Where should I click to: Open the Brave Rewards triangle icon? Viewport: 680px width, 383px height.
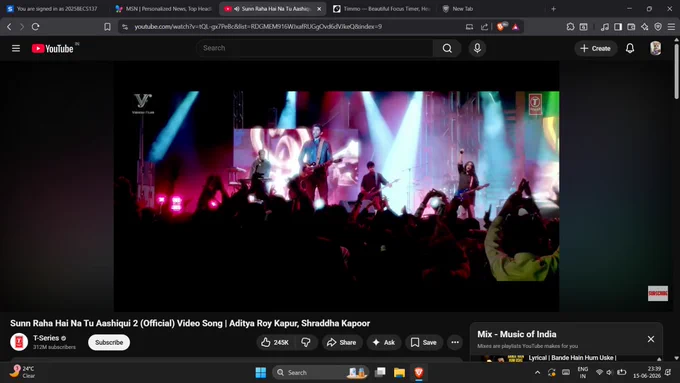point(515,27)
